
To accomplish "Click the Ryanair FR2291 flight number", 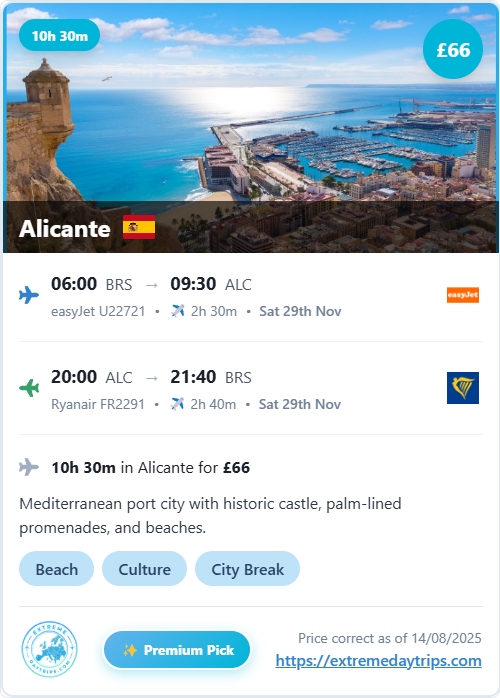I will (98, 404).
